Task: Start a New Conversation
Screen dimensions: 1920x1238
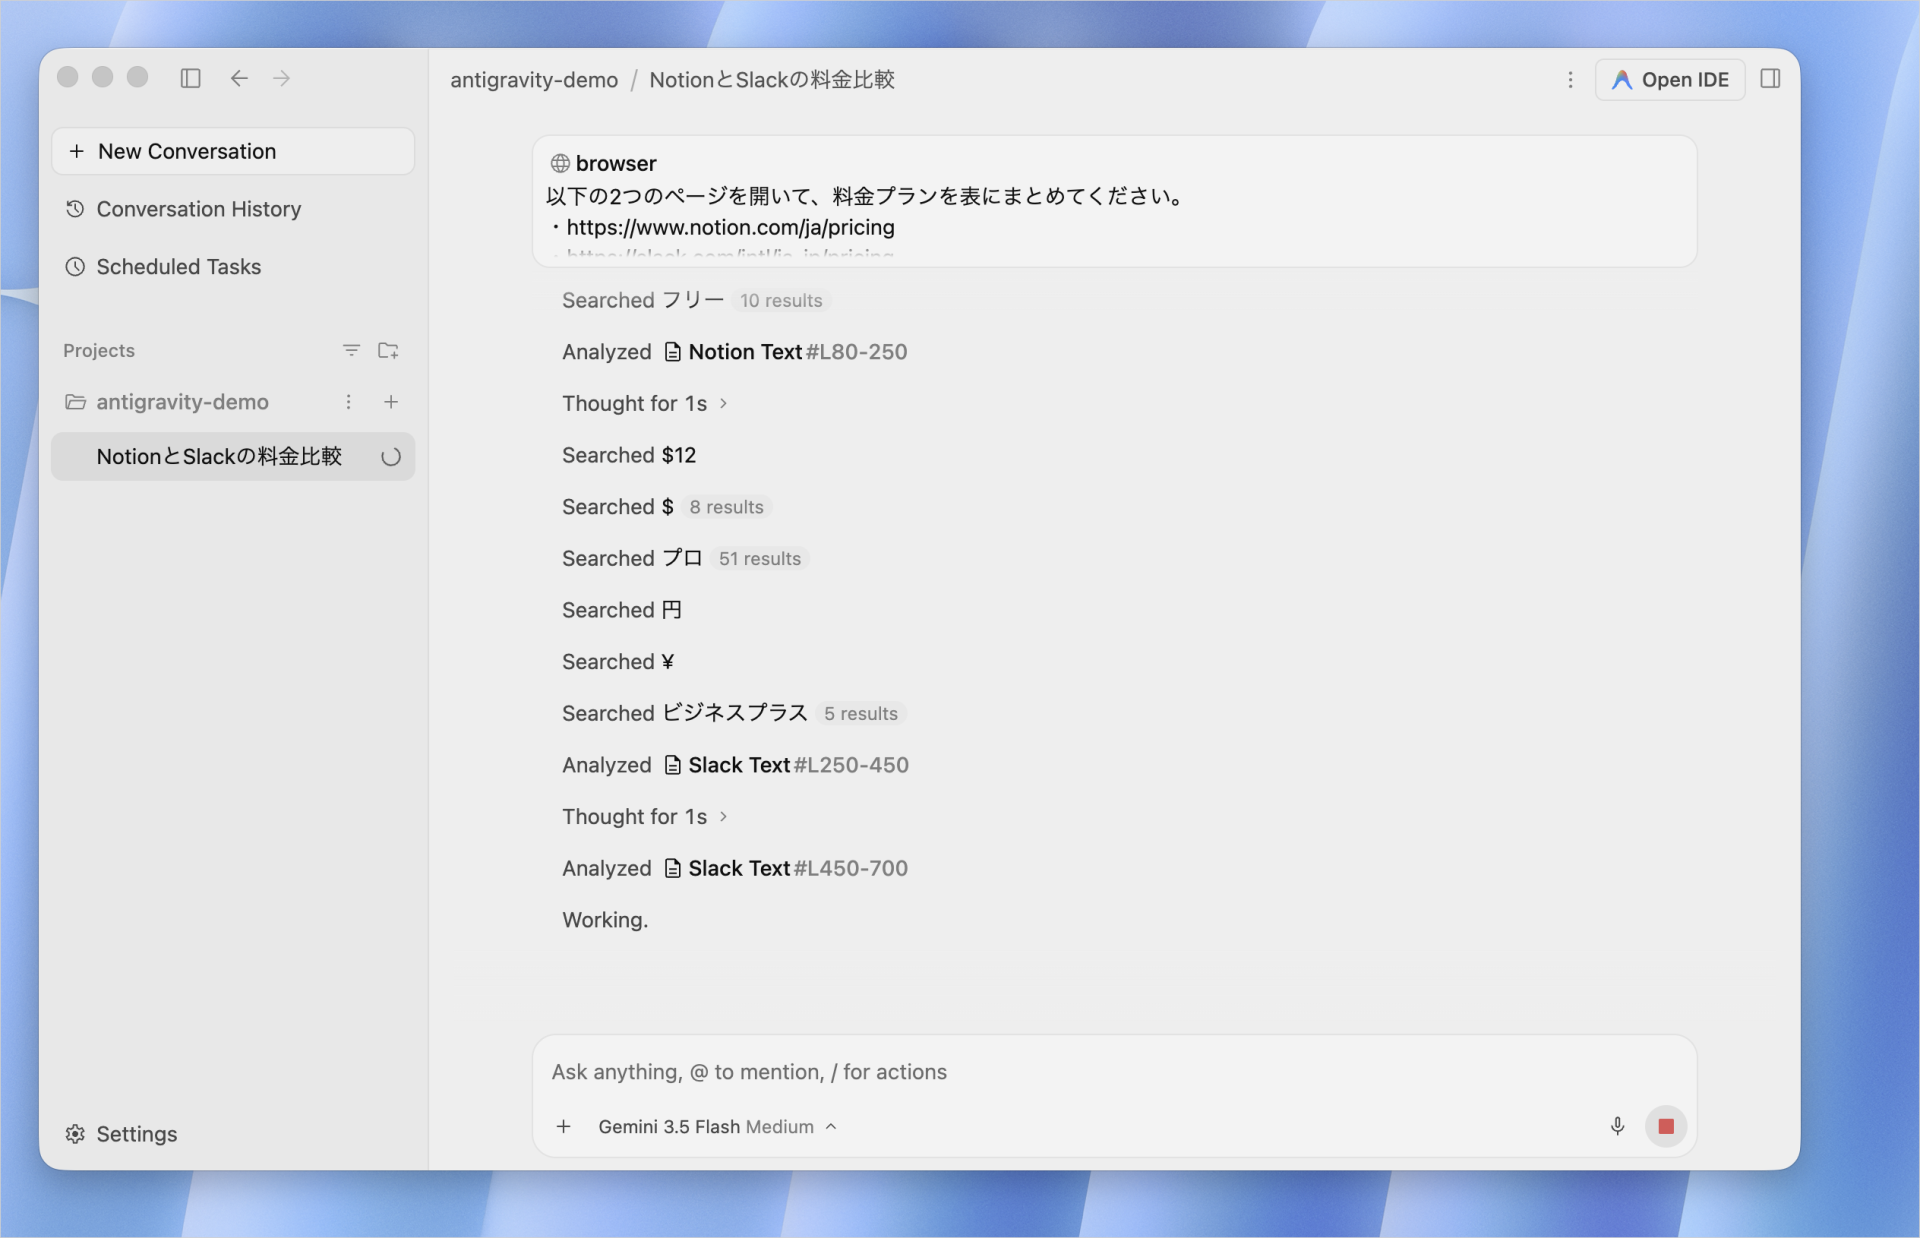Action: (233, 151)
